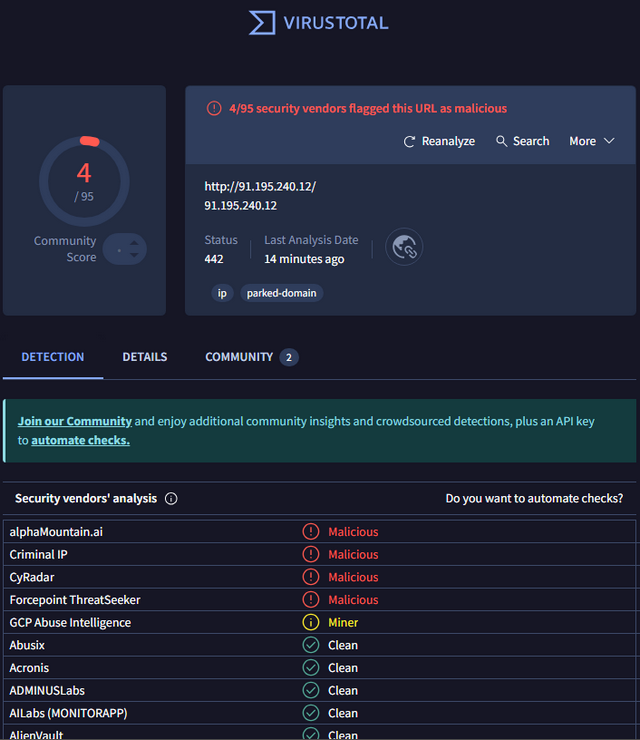Click the Reanalyze refresh icon
The width and height of the screenshot is (640, 740).
(x=409, y=142)
